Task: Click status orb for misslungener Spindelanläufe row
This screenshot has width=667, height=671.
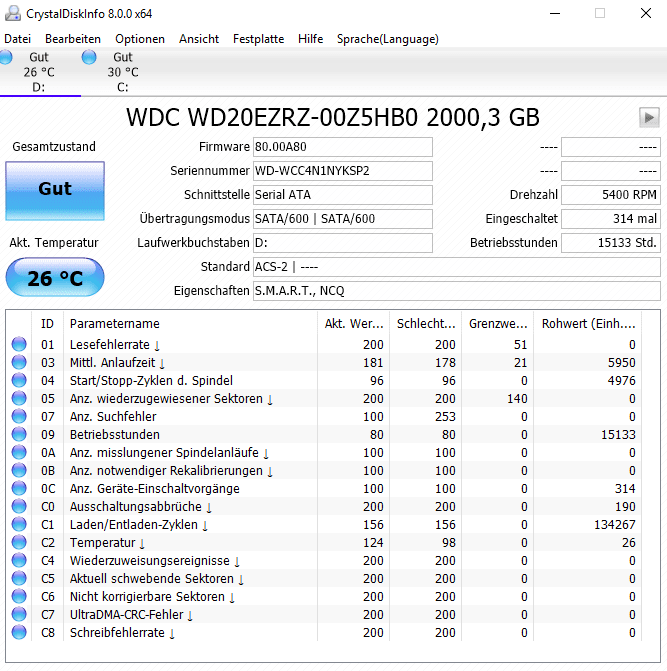Action: [x=19, y=452]
